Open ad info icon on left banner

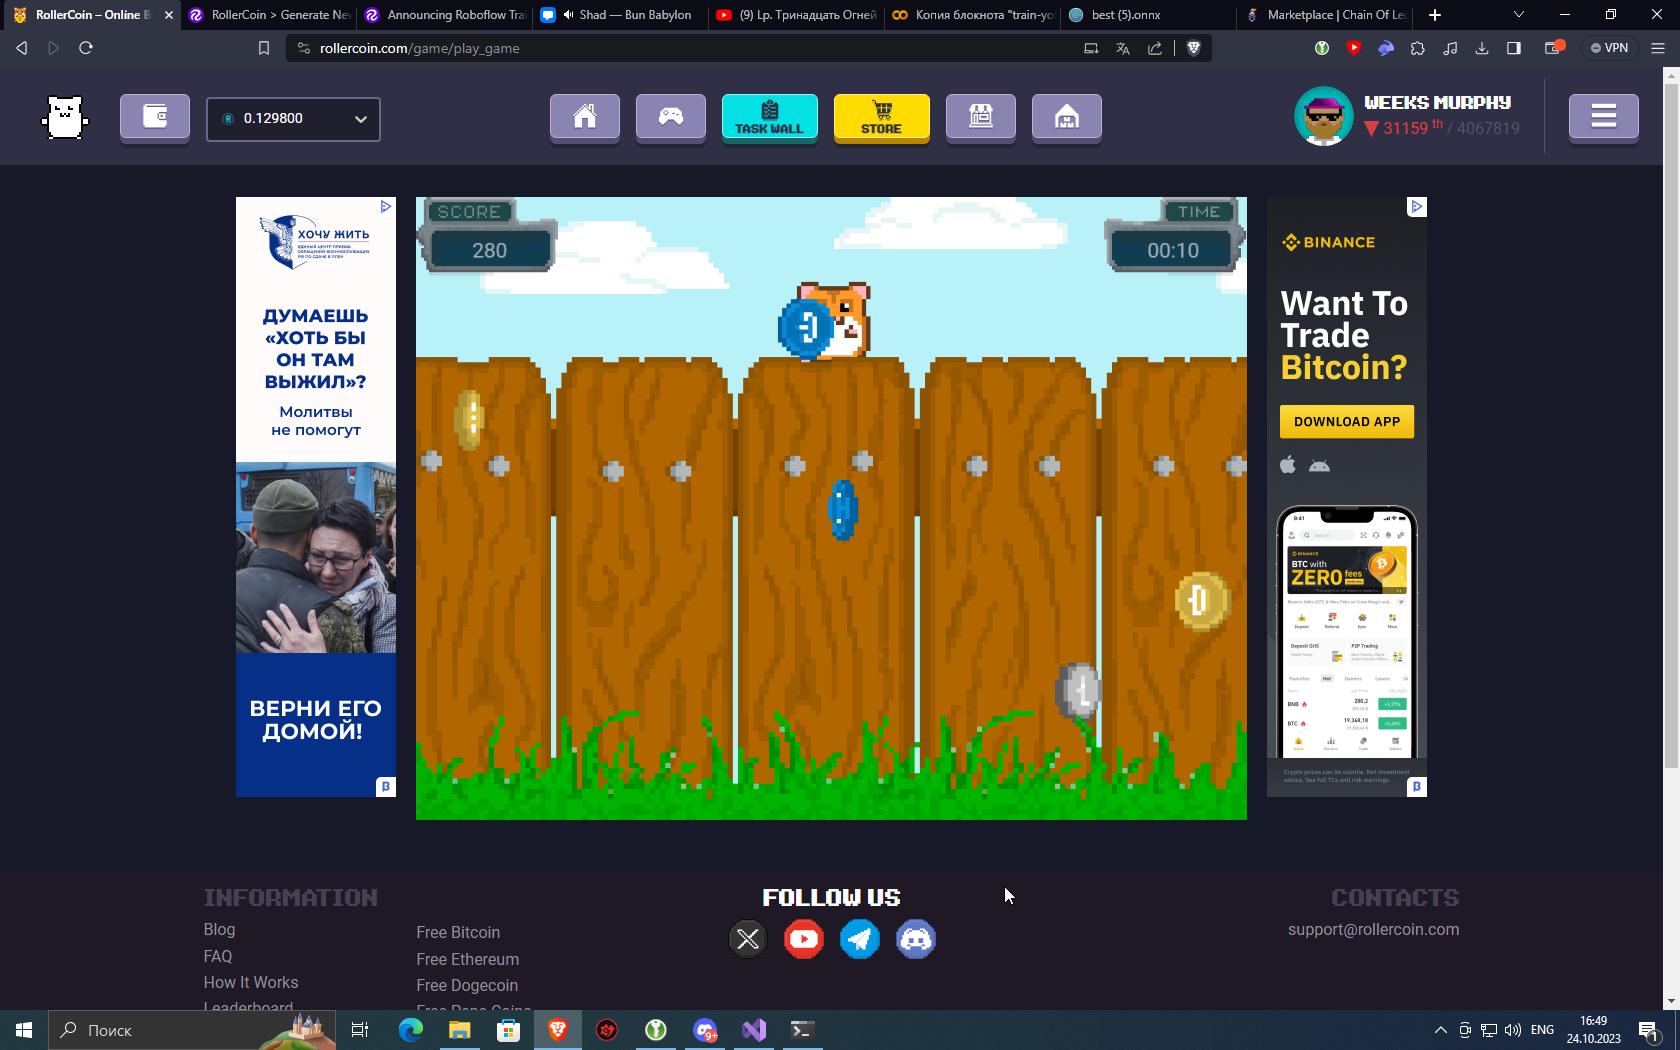coord(385,207)
